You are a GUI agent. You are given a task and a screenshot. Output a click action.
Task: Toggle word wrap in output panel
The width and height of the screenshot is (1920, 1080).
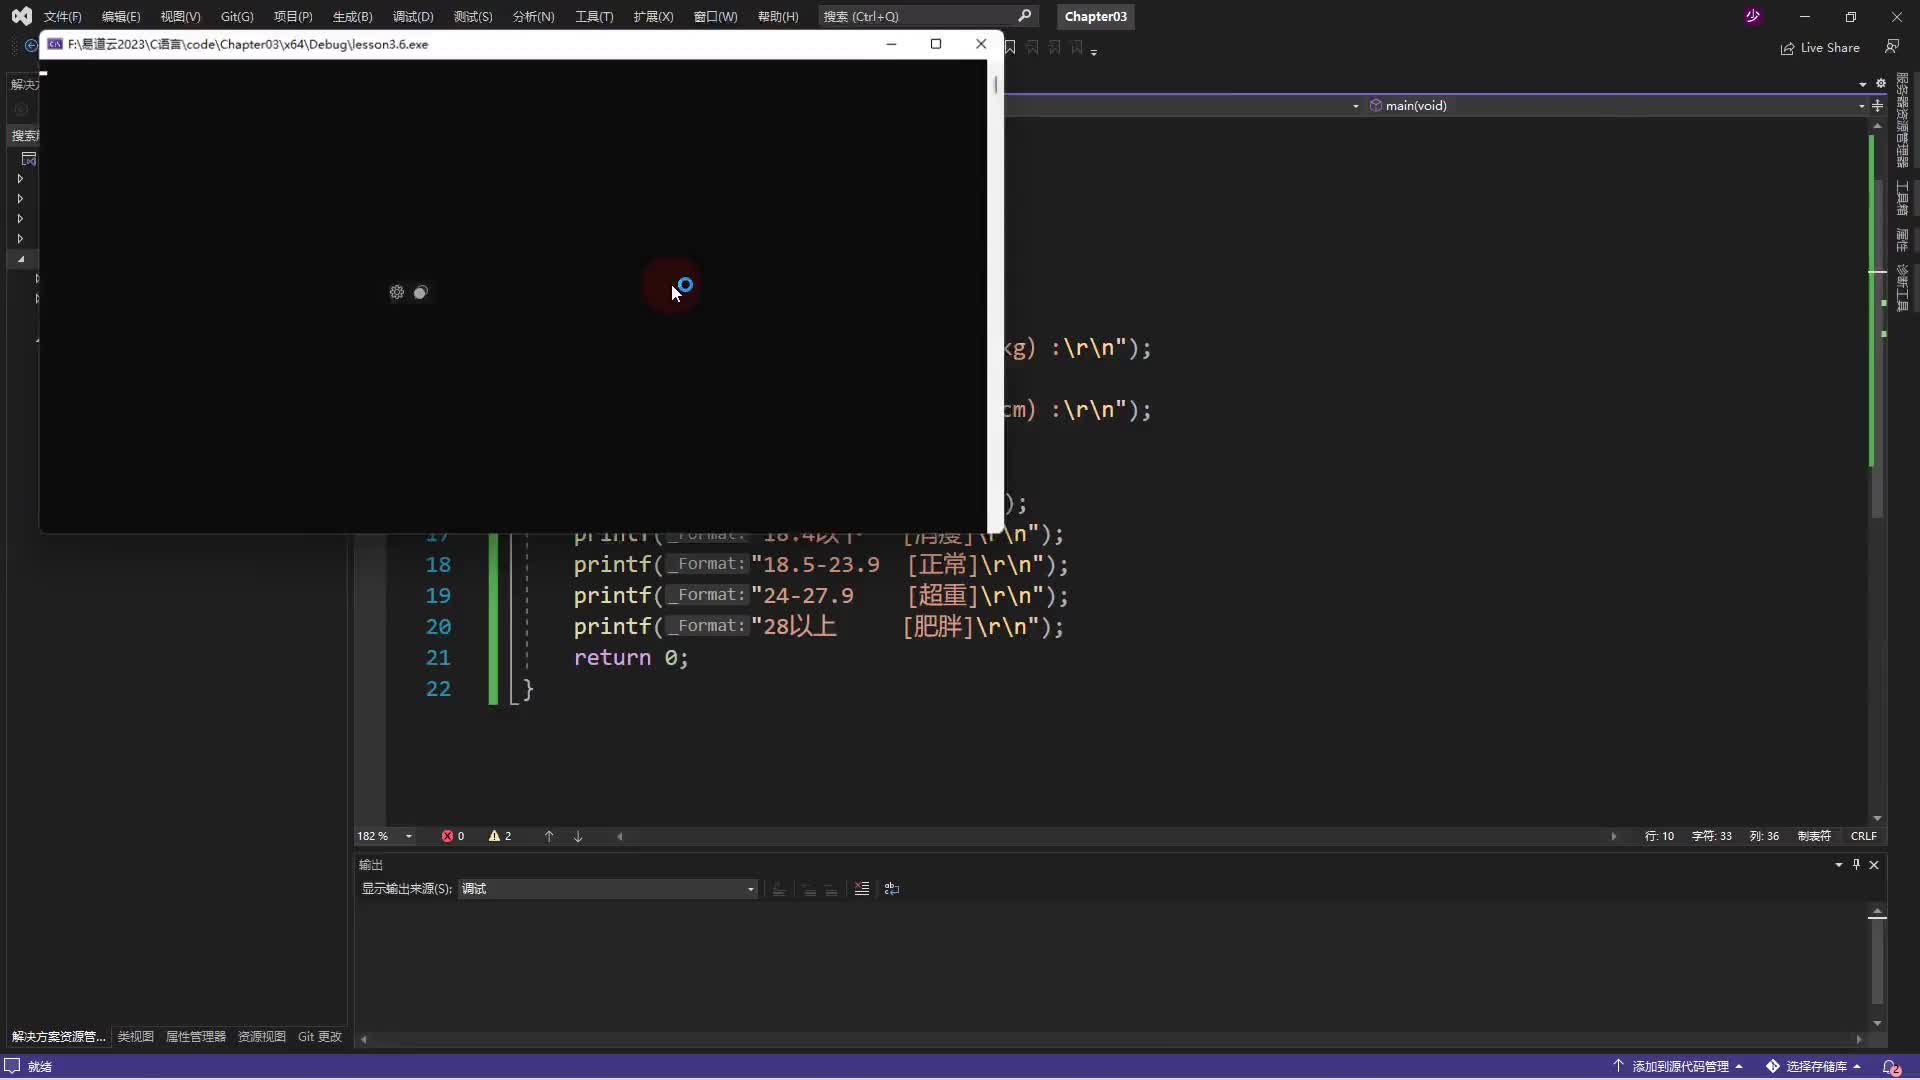pos(892,889)
